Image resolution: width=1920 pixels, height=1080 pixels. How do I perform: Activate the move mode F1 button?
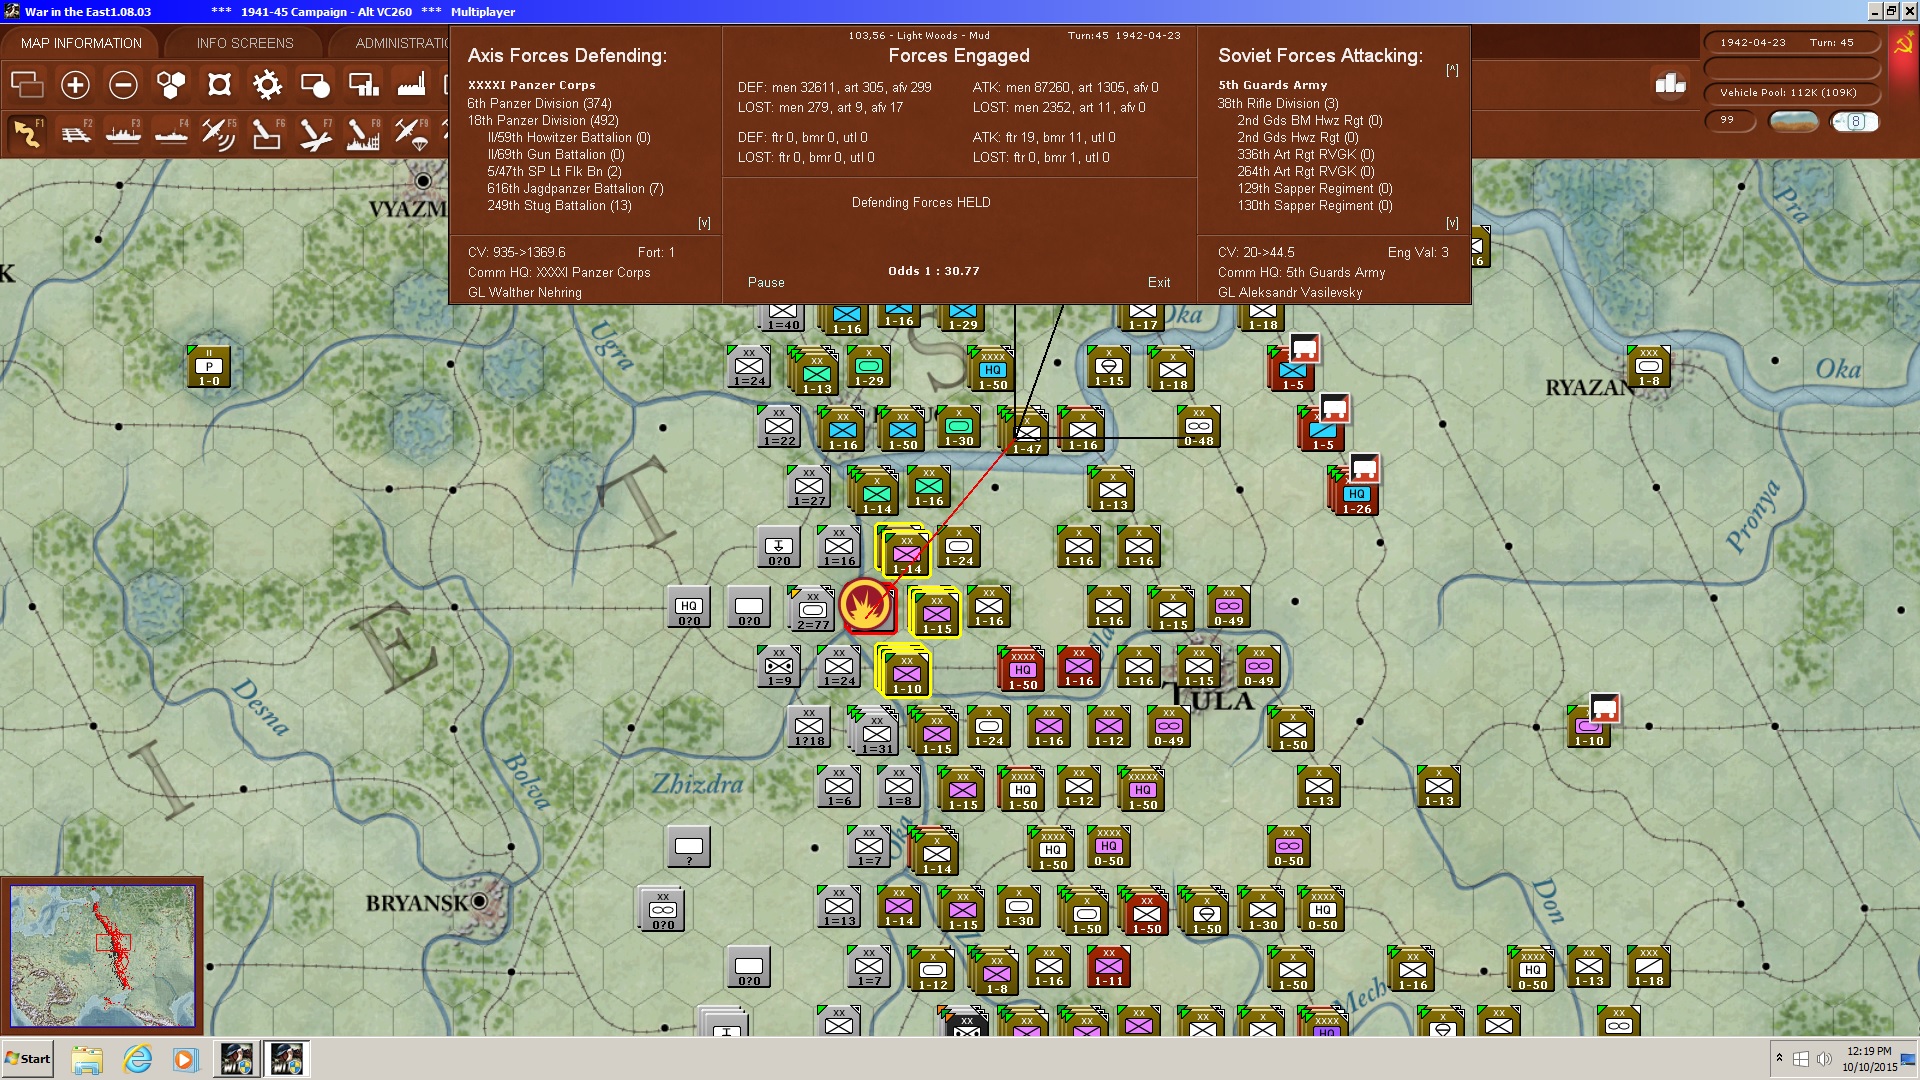click(28, 133)
